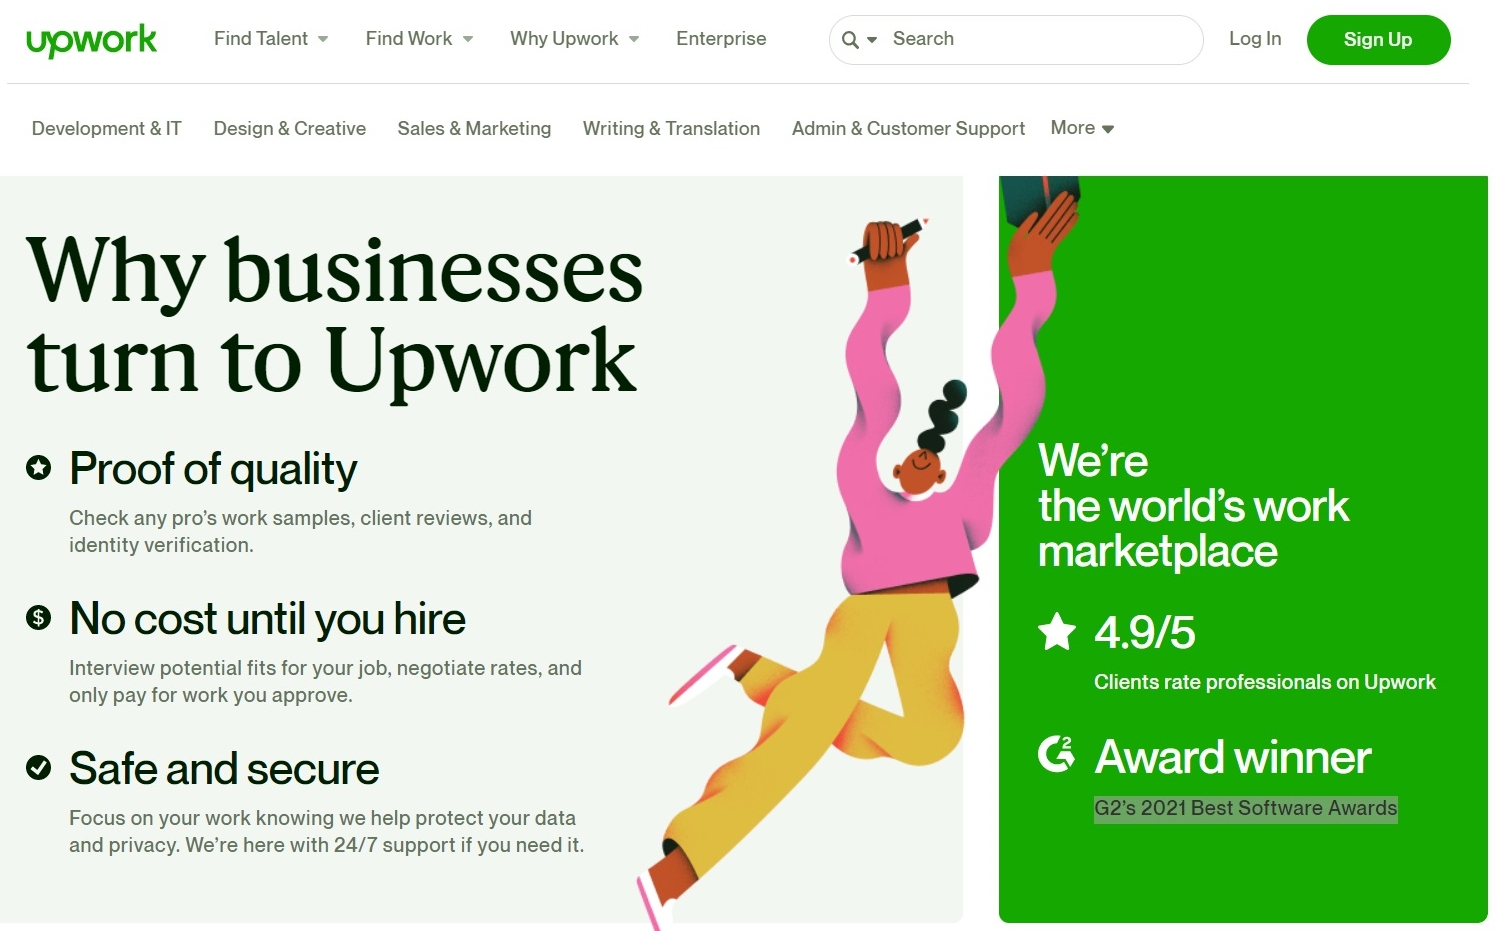Click the checkmark icon beside Safe and secure
This screenshot has width=1495, height=931.
(38, 767)
